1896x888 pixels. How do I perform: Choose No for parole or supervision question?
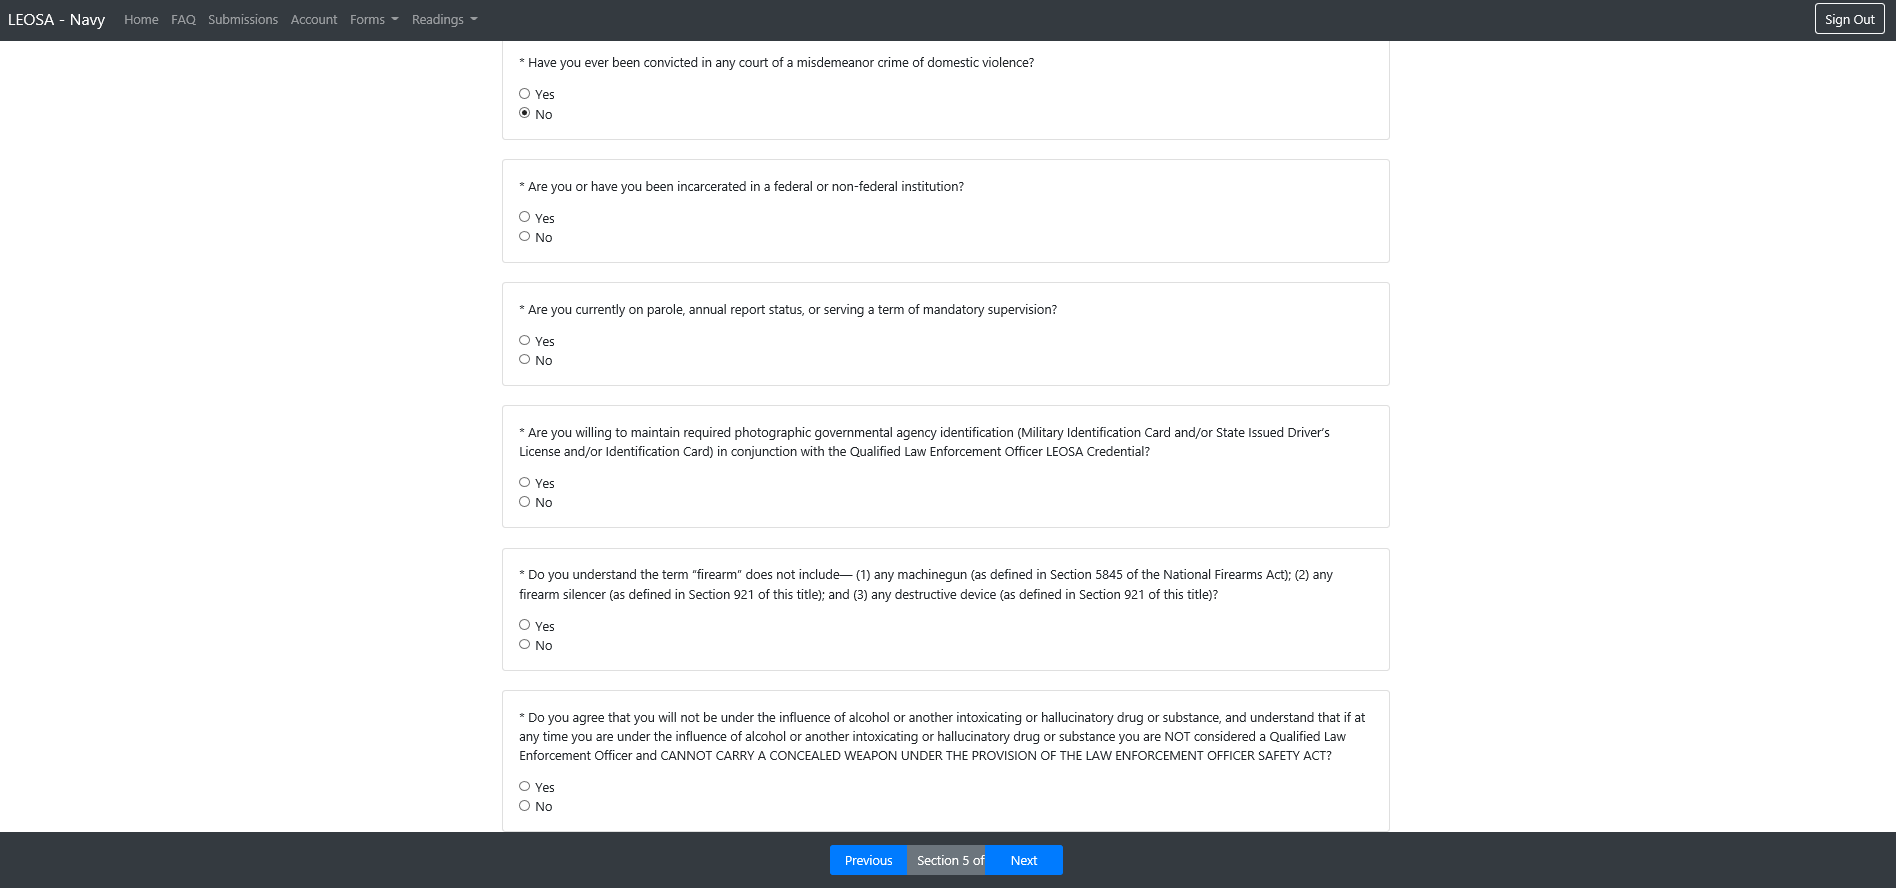(x=524, y=360)
